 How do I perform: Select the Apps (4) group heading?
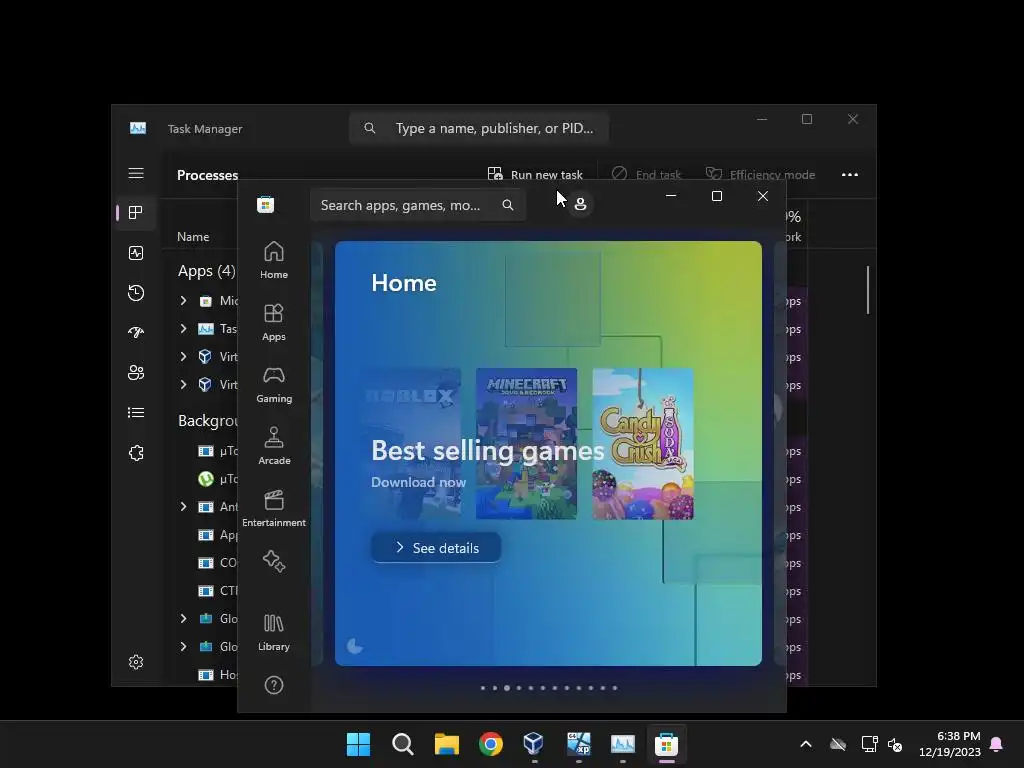point(206,270)
